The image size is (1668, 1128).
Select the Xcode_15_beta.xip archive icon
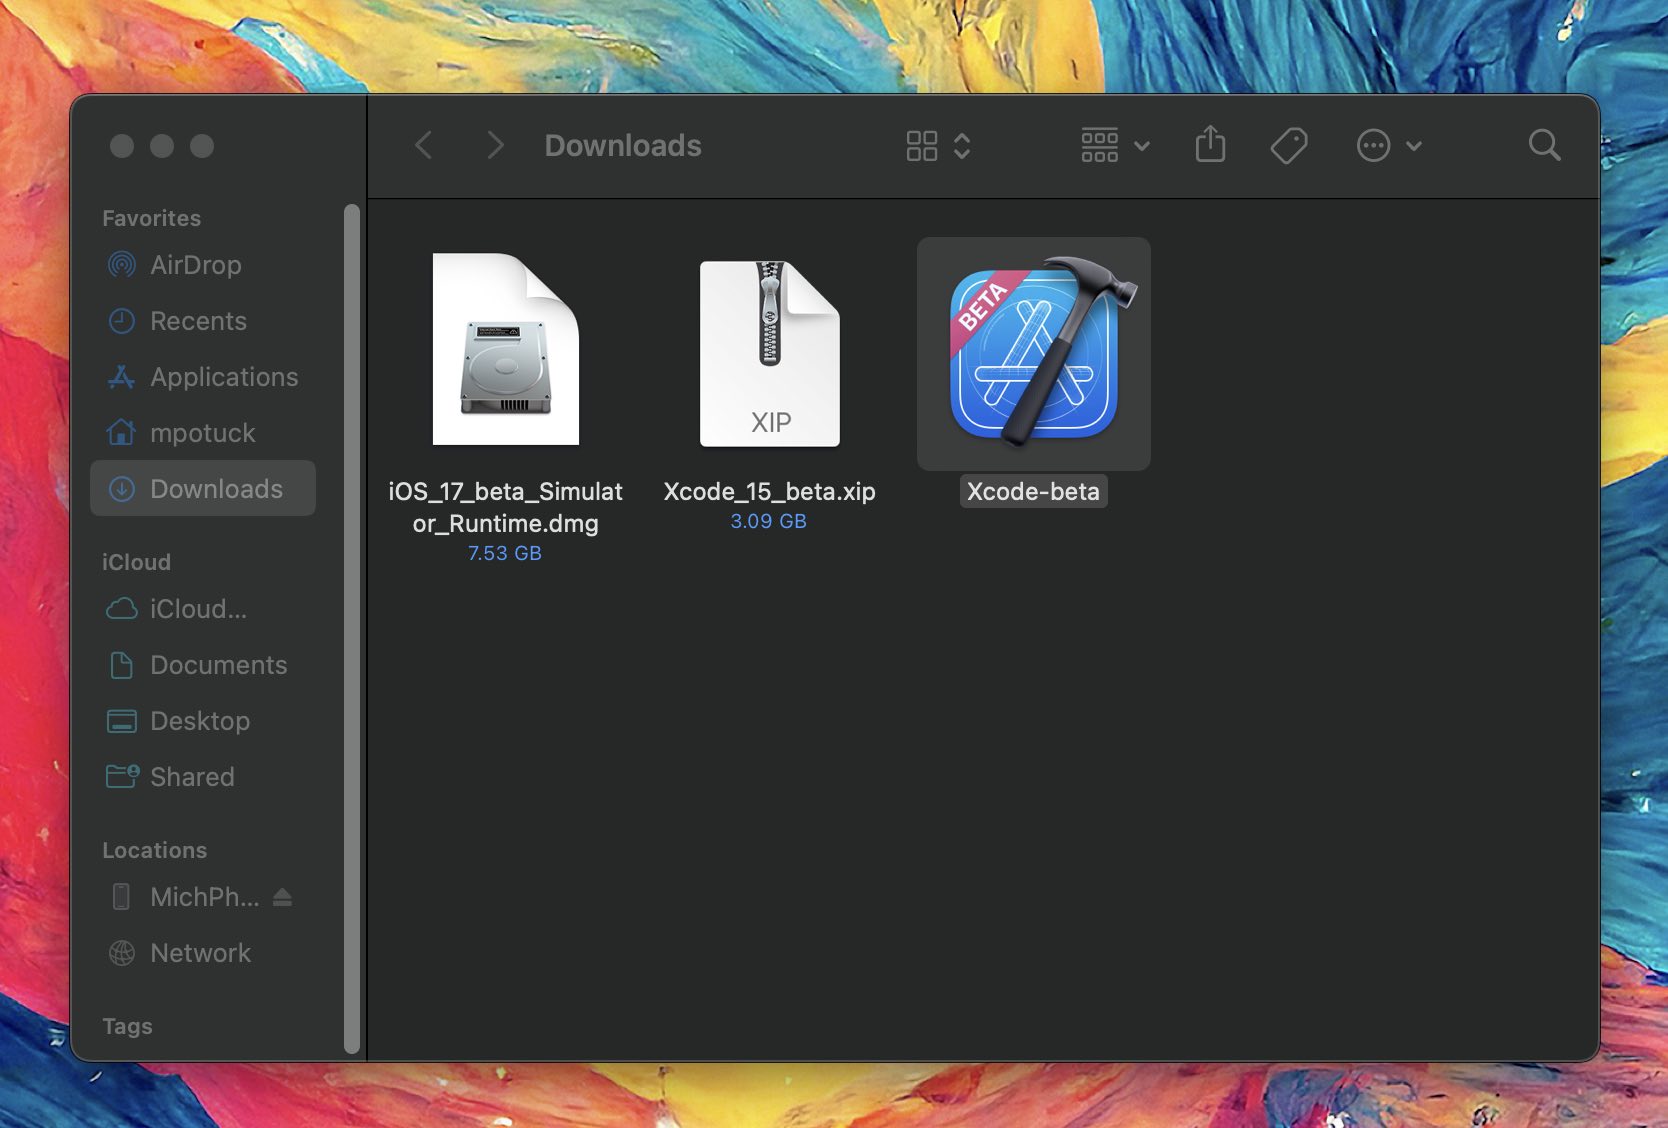point(769,353)
